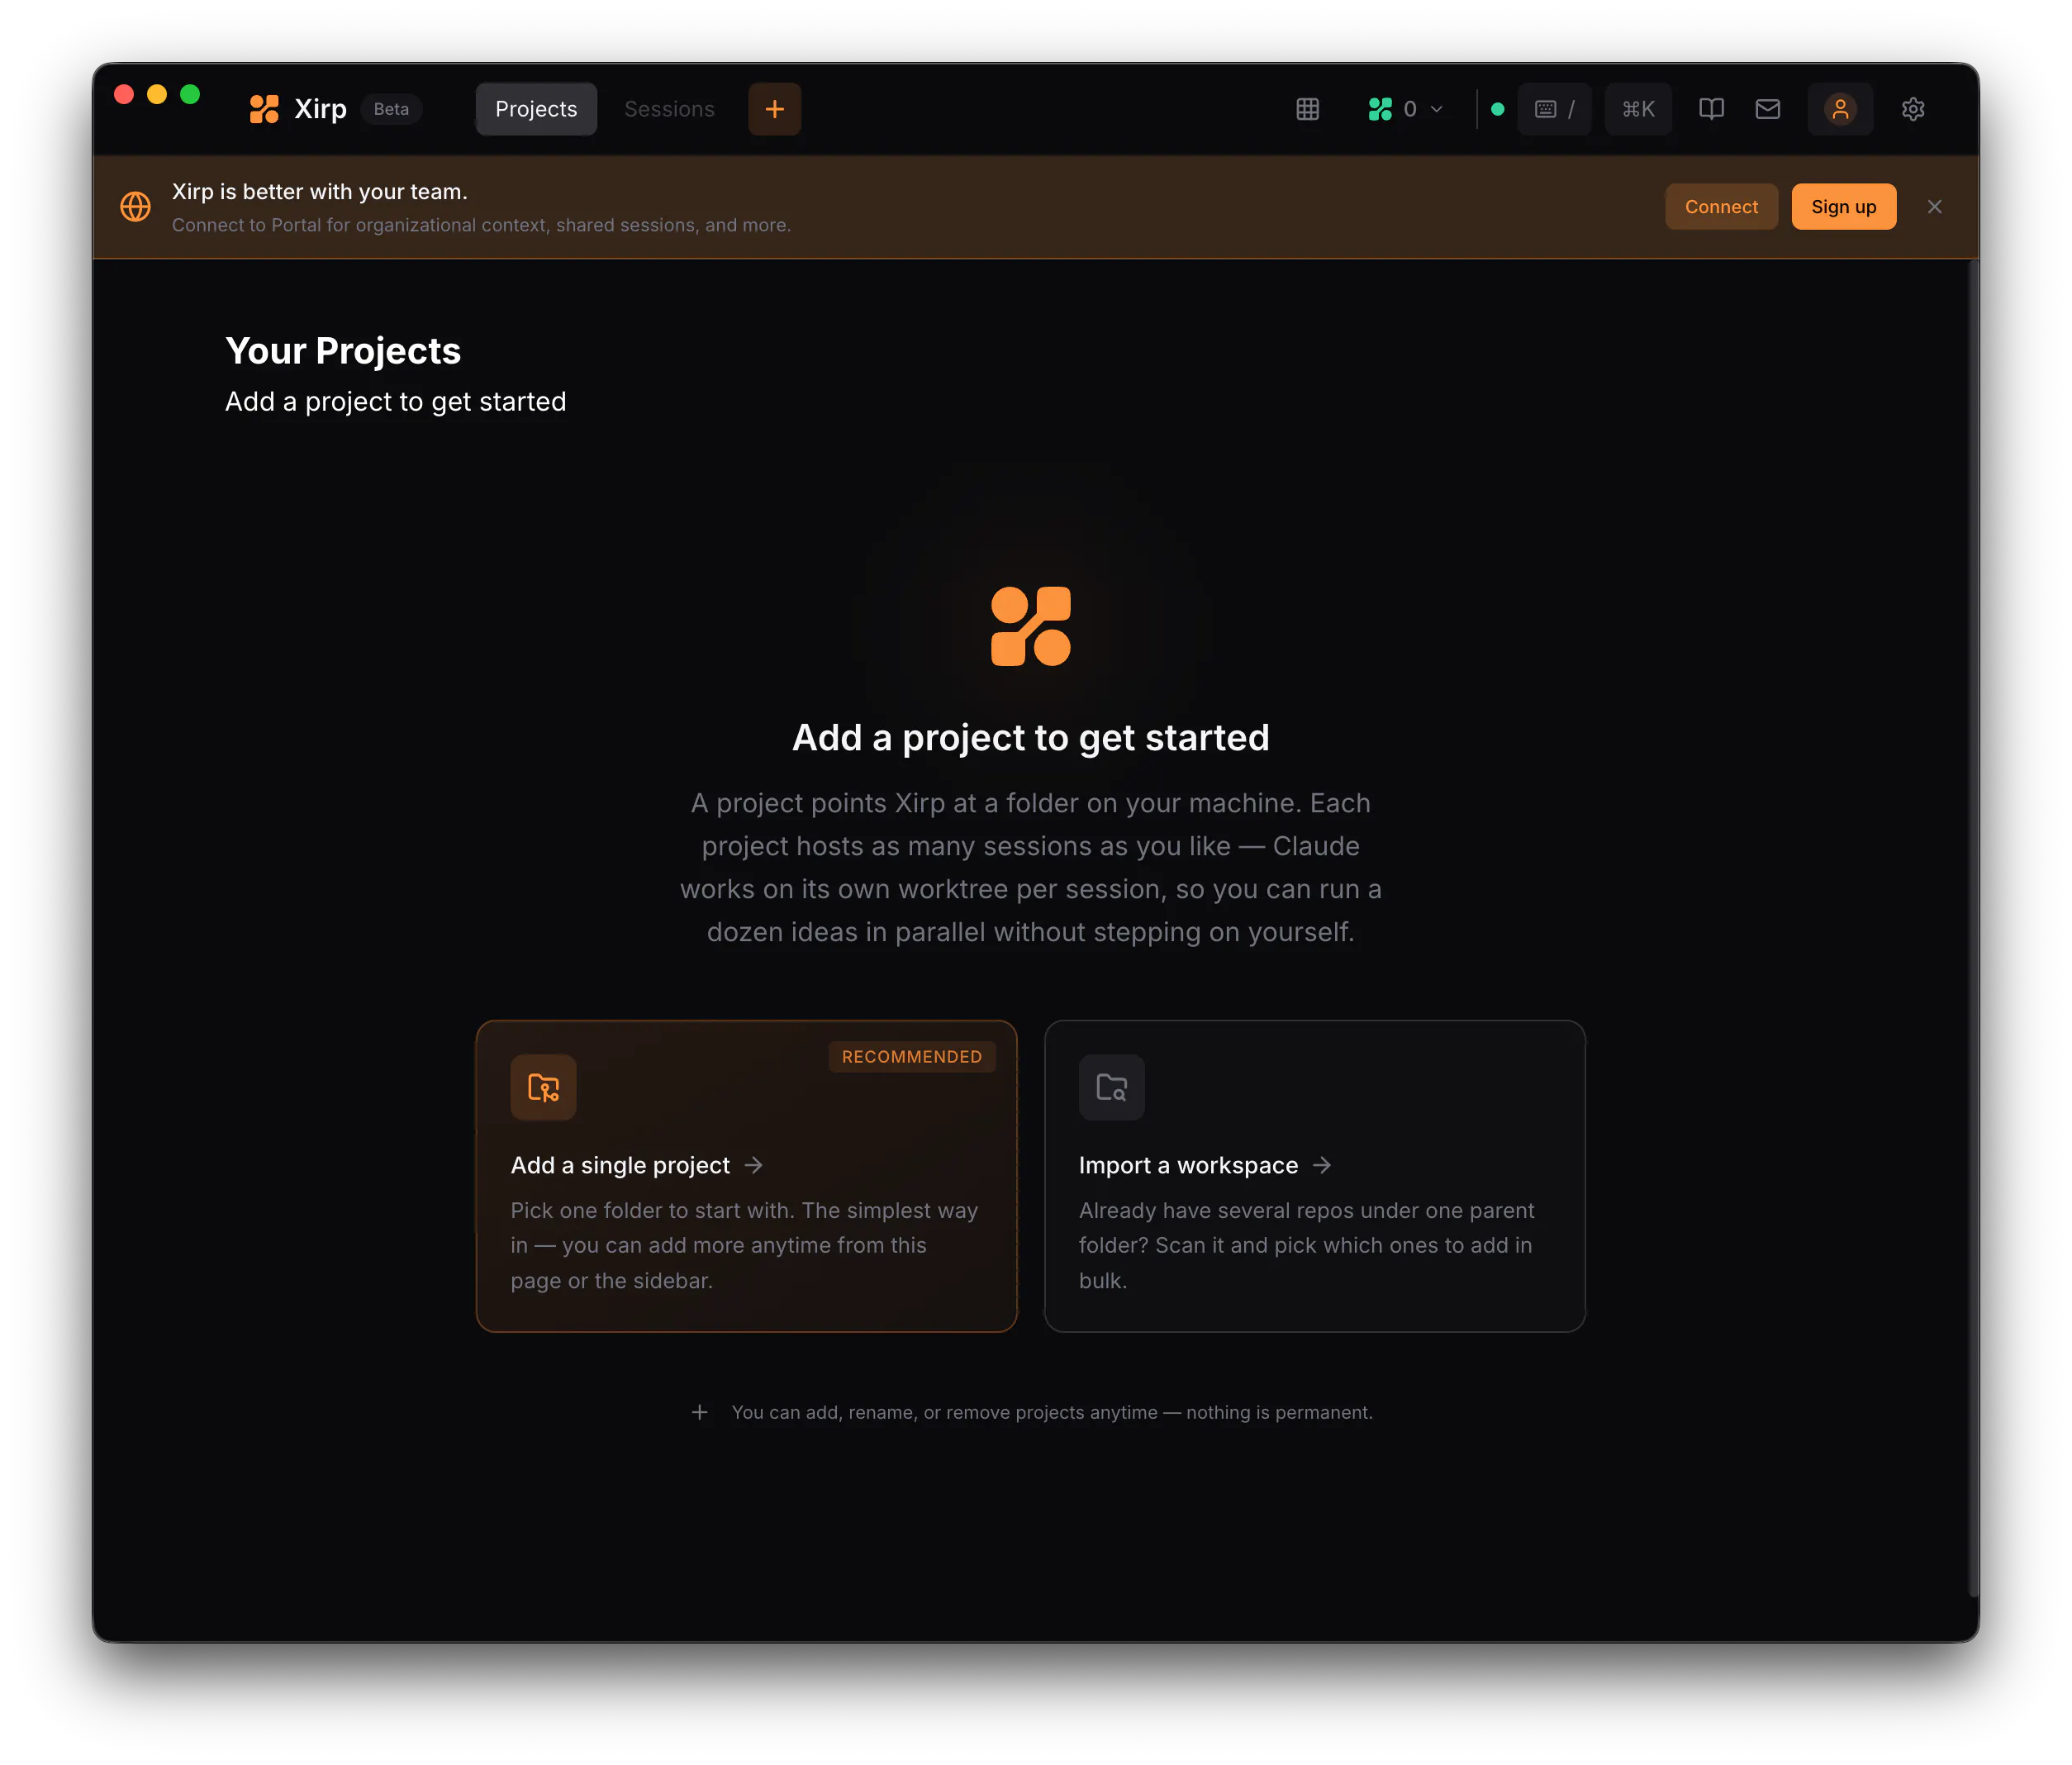Click the plus icon in footer note
The height and width of the screenshot is (1765, 2072).
(x=700, y=1412)
